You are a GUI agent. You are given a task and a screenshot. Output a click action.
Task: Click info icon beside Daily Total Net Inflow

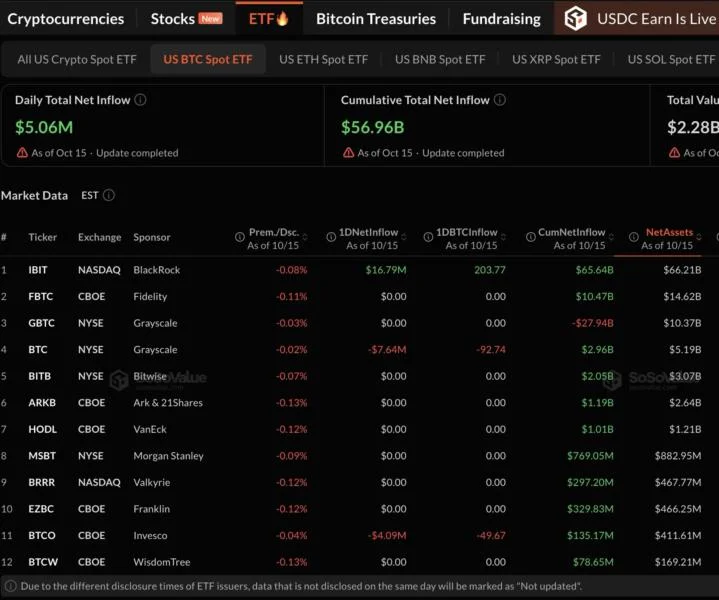140,100
